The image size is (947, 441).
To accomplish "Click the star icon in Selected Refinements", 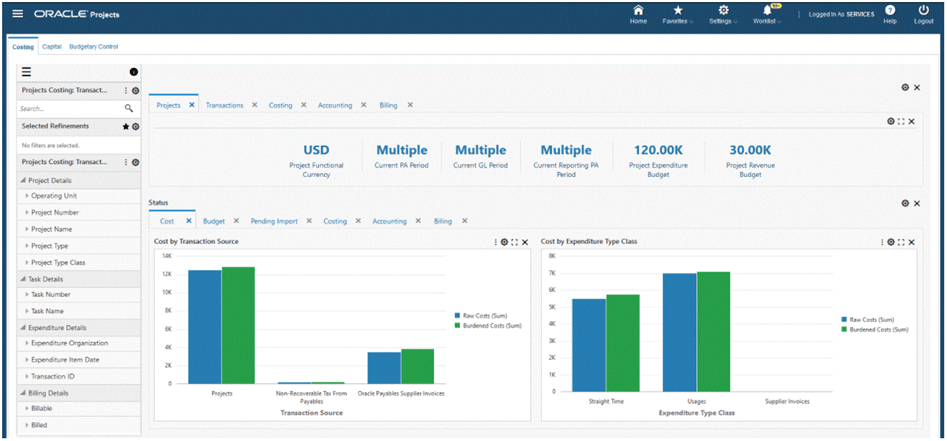I will click(125, 127).
